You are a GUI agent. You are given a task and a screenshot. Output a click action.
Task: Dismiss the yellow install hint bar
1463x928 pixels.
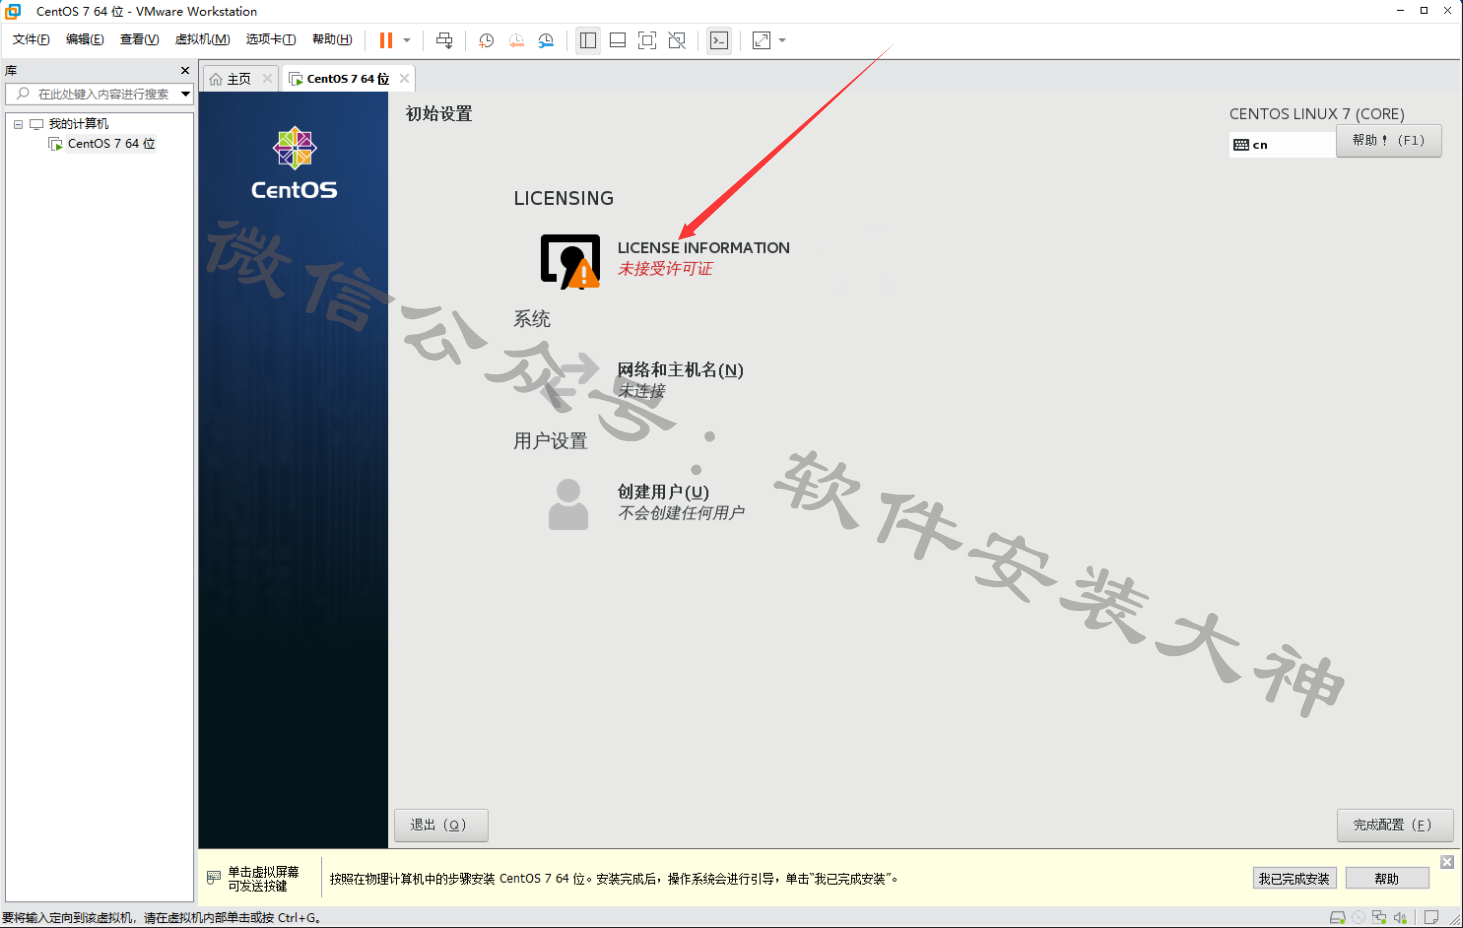pos(1447,862)
